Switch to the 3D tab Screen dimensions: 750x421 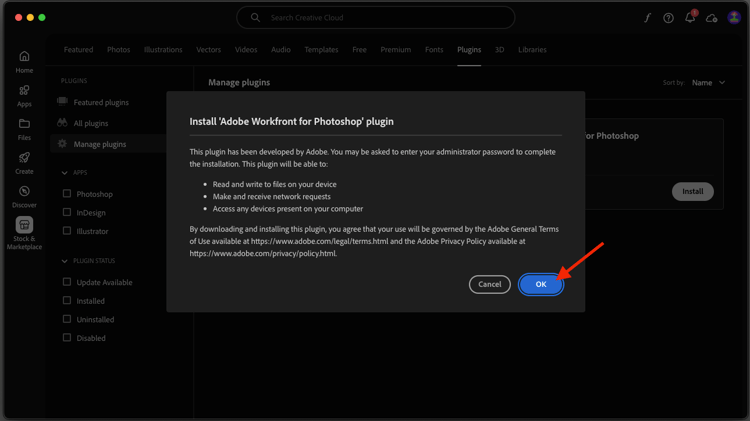[x=499, y=50]
